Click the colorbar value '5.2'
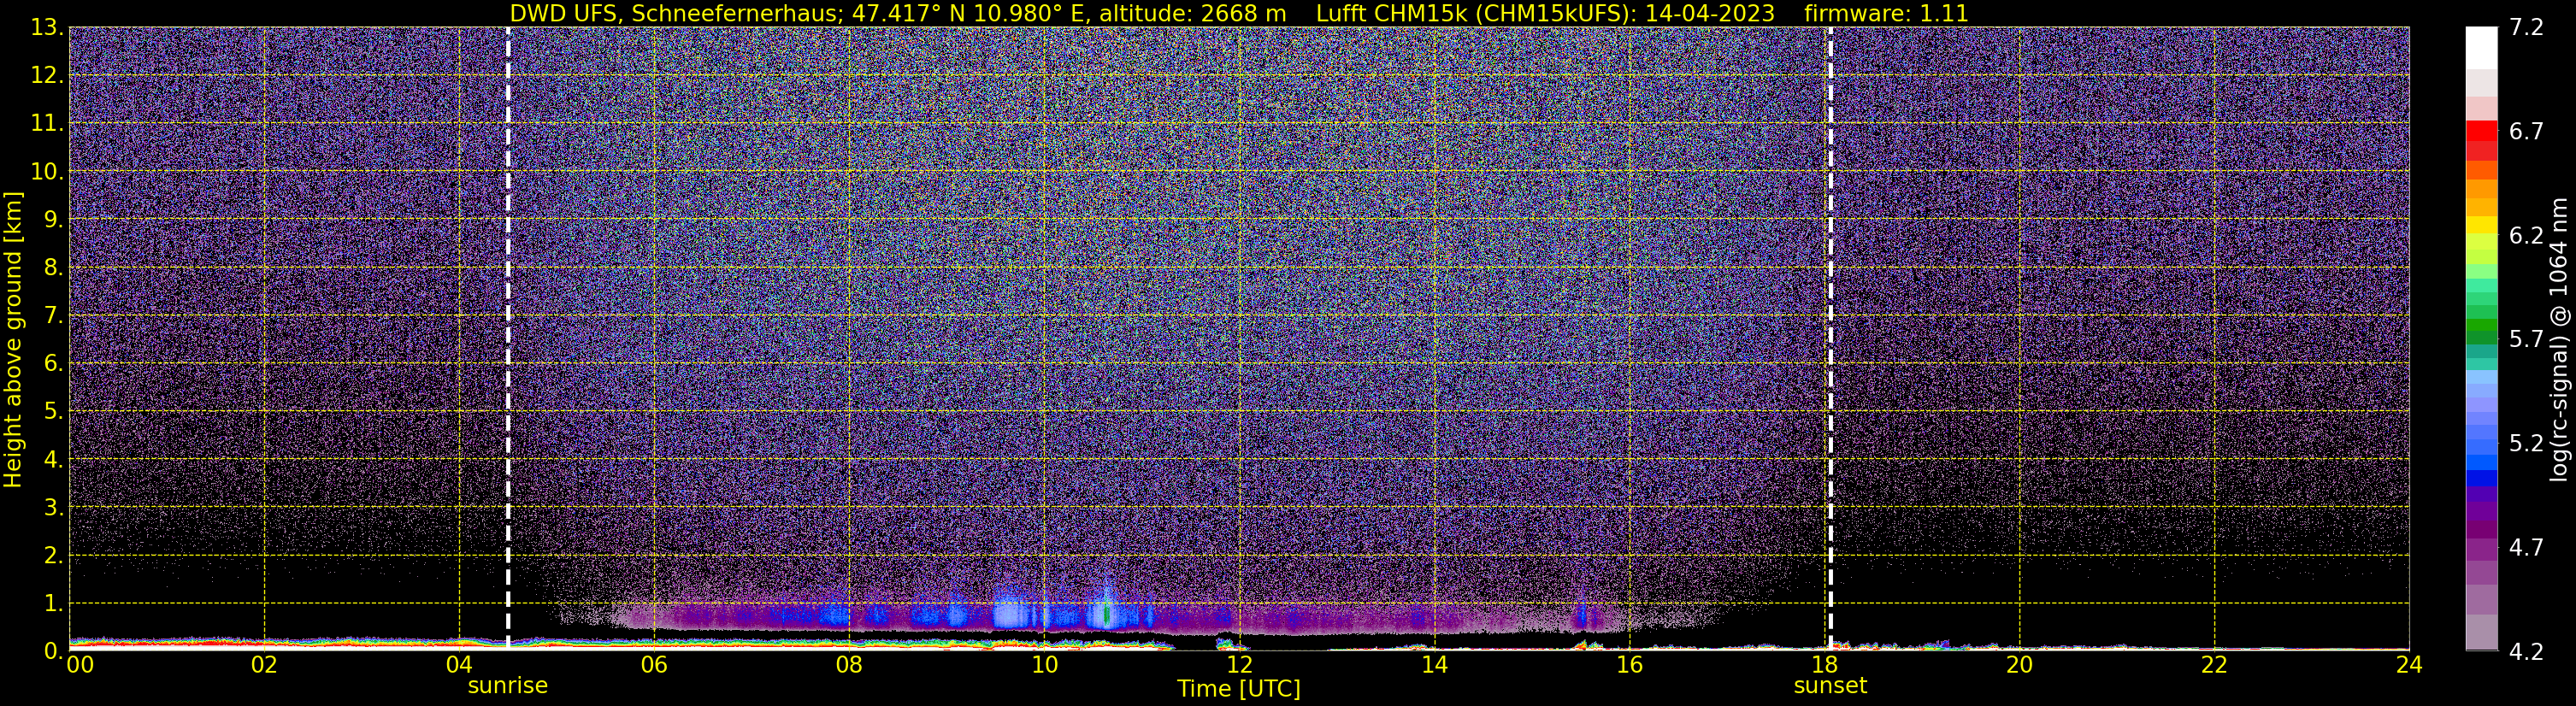Screen dimensions: 2576x706 [x=2526, y=444]
